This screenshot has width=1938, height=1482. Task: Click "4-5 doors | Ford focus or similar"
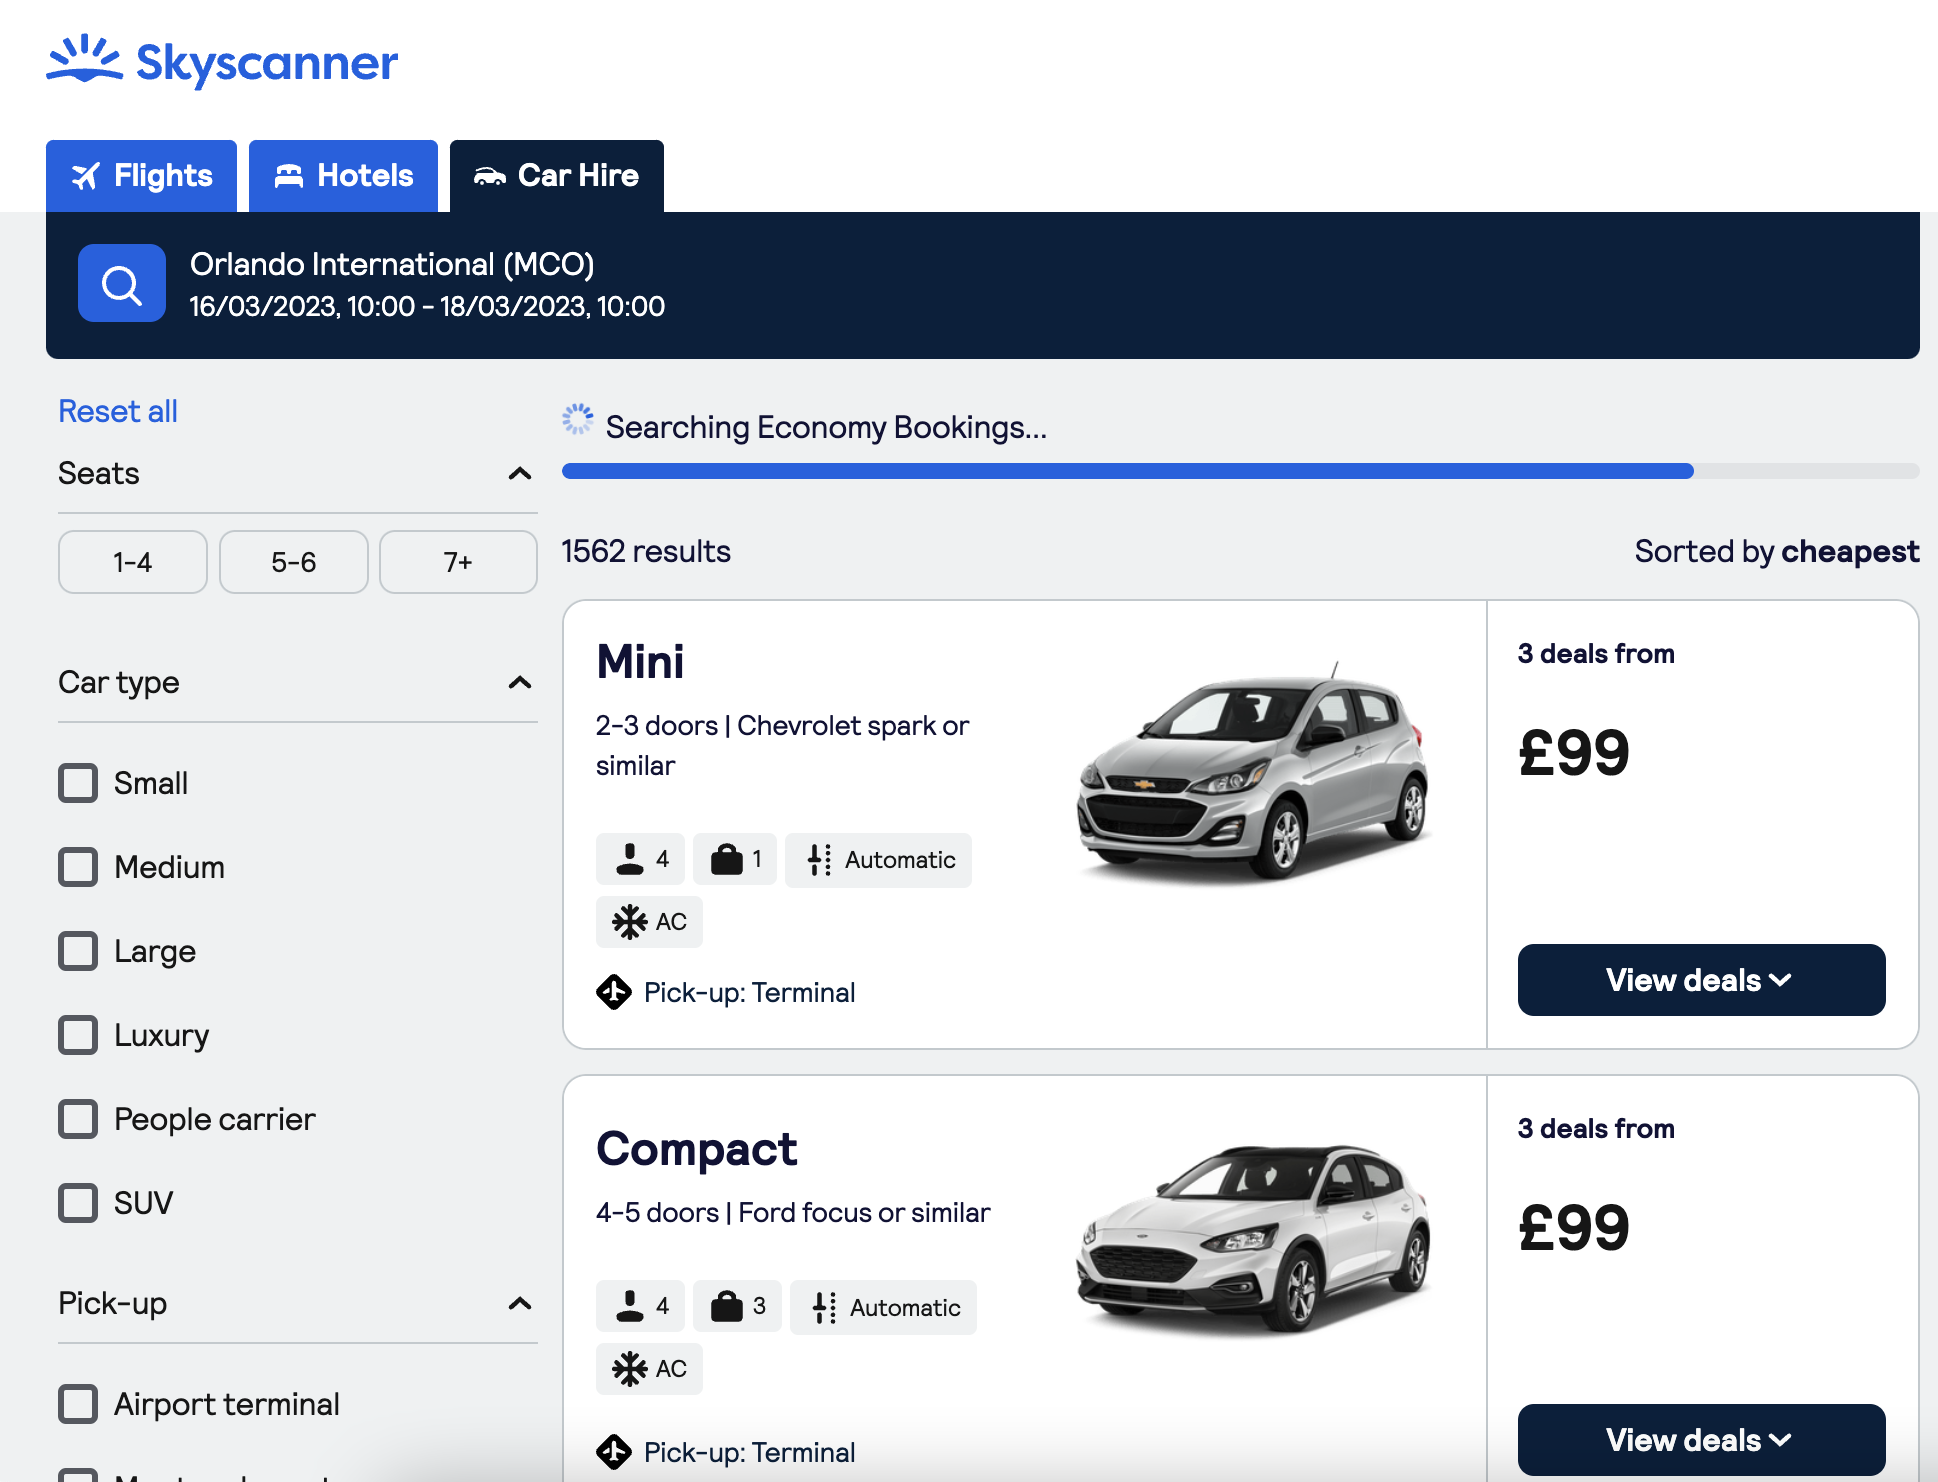point(793,1212)
